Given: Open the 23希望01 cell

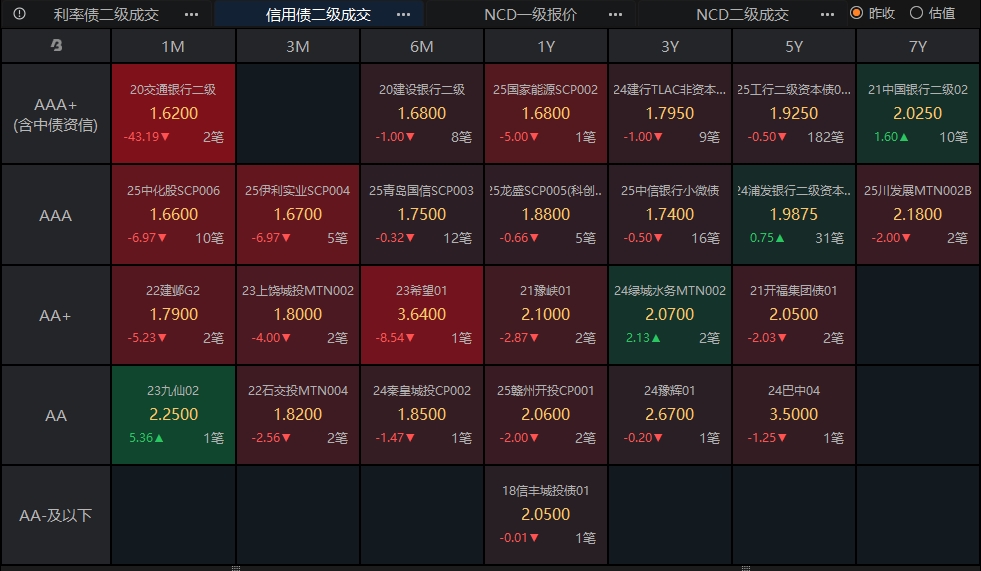Looking at the screenshot, I should (422, 315).
